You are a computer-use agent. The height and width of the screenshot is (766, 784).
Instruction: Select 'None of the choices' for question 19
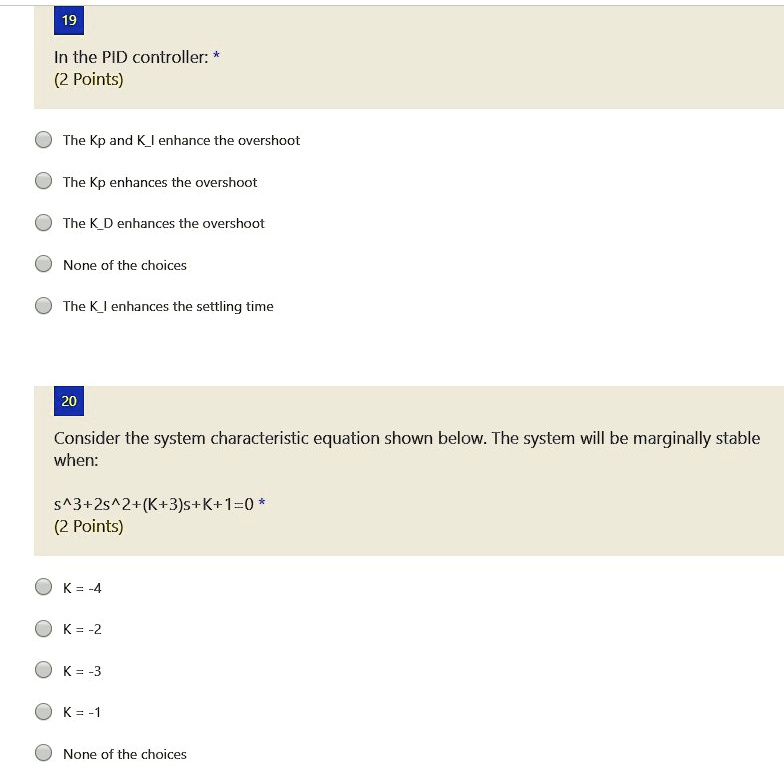pos(44,264)
